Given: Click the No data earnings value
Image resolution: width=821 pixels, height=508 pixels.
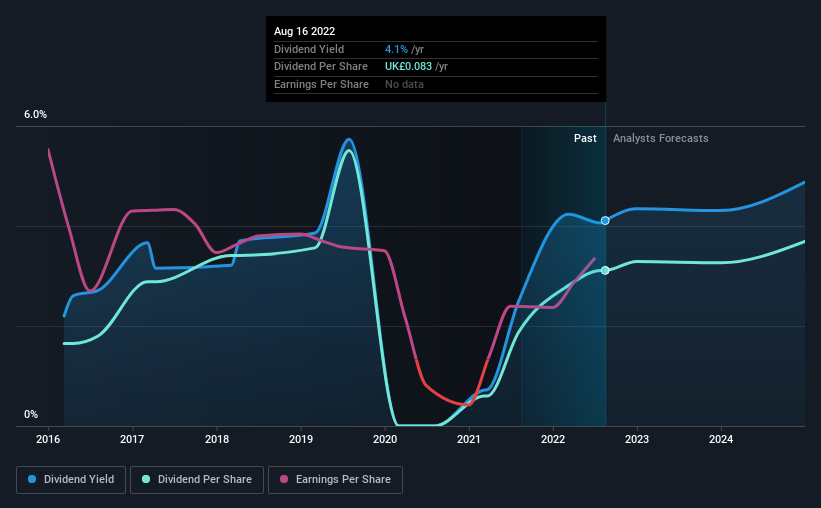Looking at the screenshot, I should click(404, 84).
